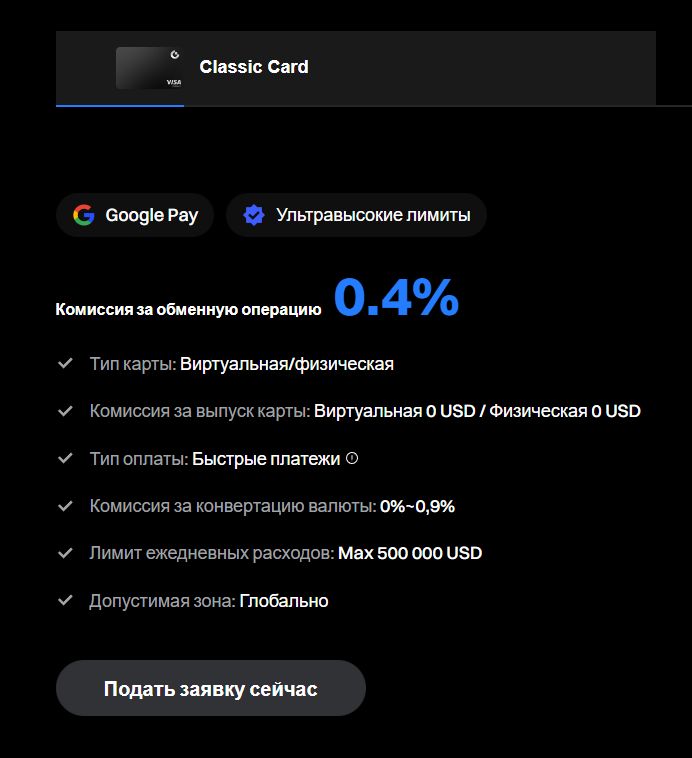Viewport: 692px width, 758px height.
Task: Click the checkmark beside Тип оплаты
Action: tap(66, 459)
